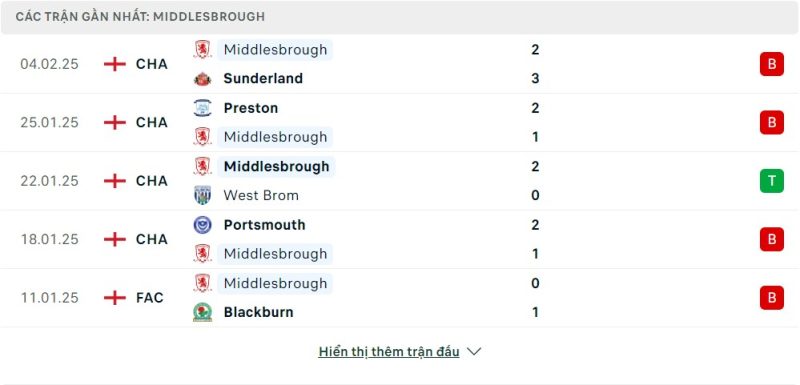This screenshot has width=800, height=385.
Task: Select the Portsmouth team name
Action: click(264, 225)
